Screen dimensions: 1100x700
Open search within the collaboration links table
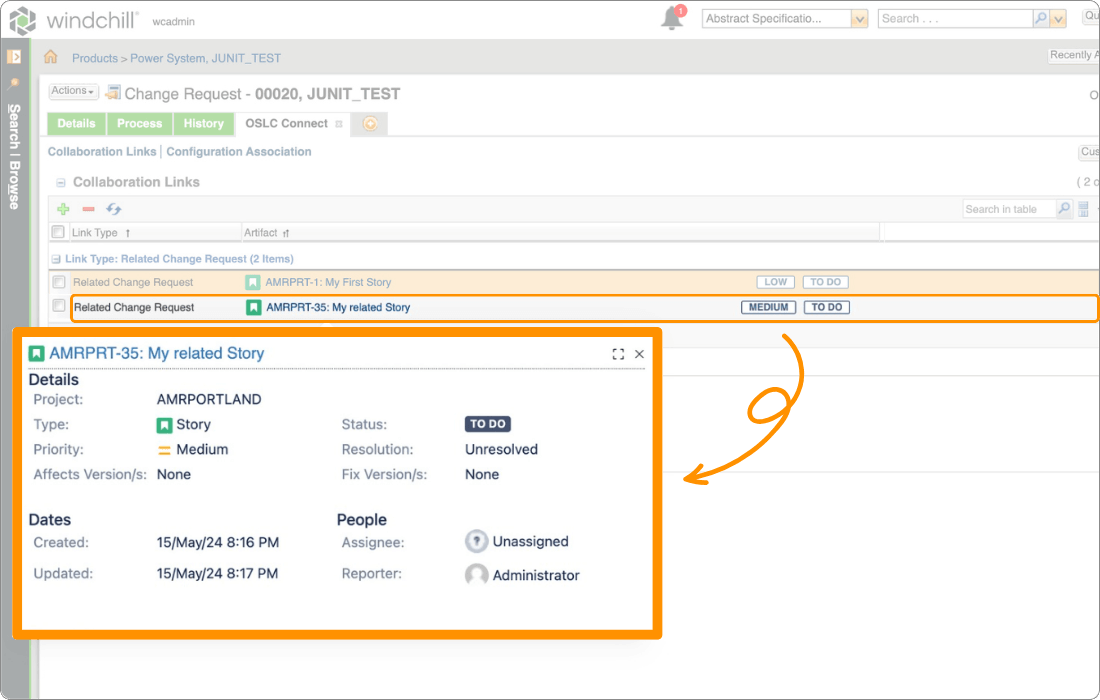click(x=1063, y=208)
